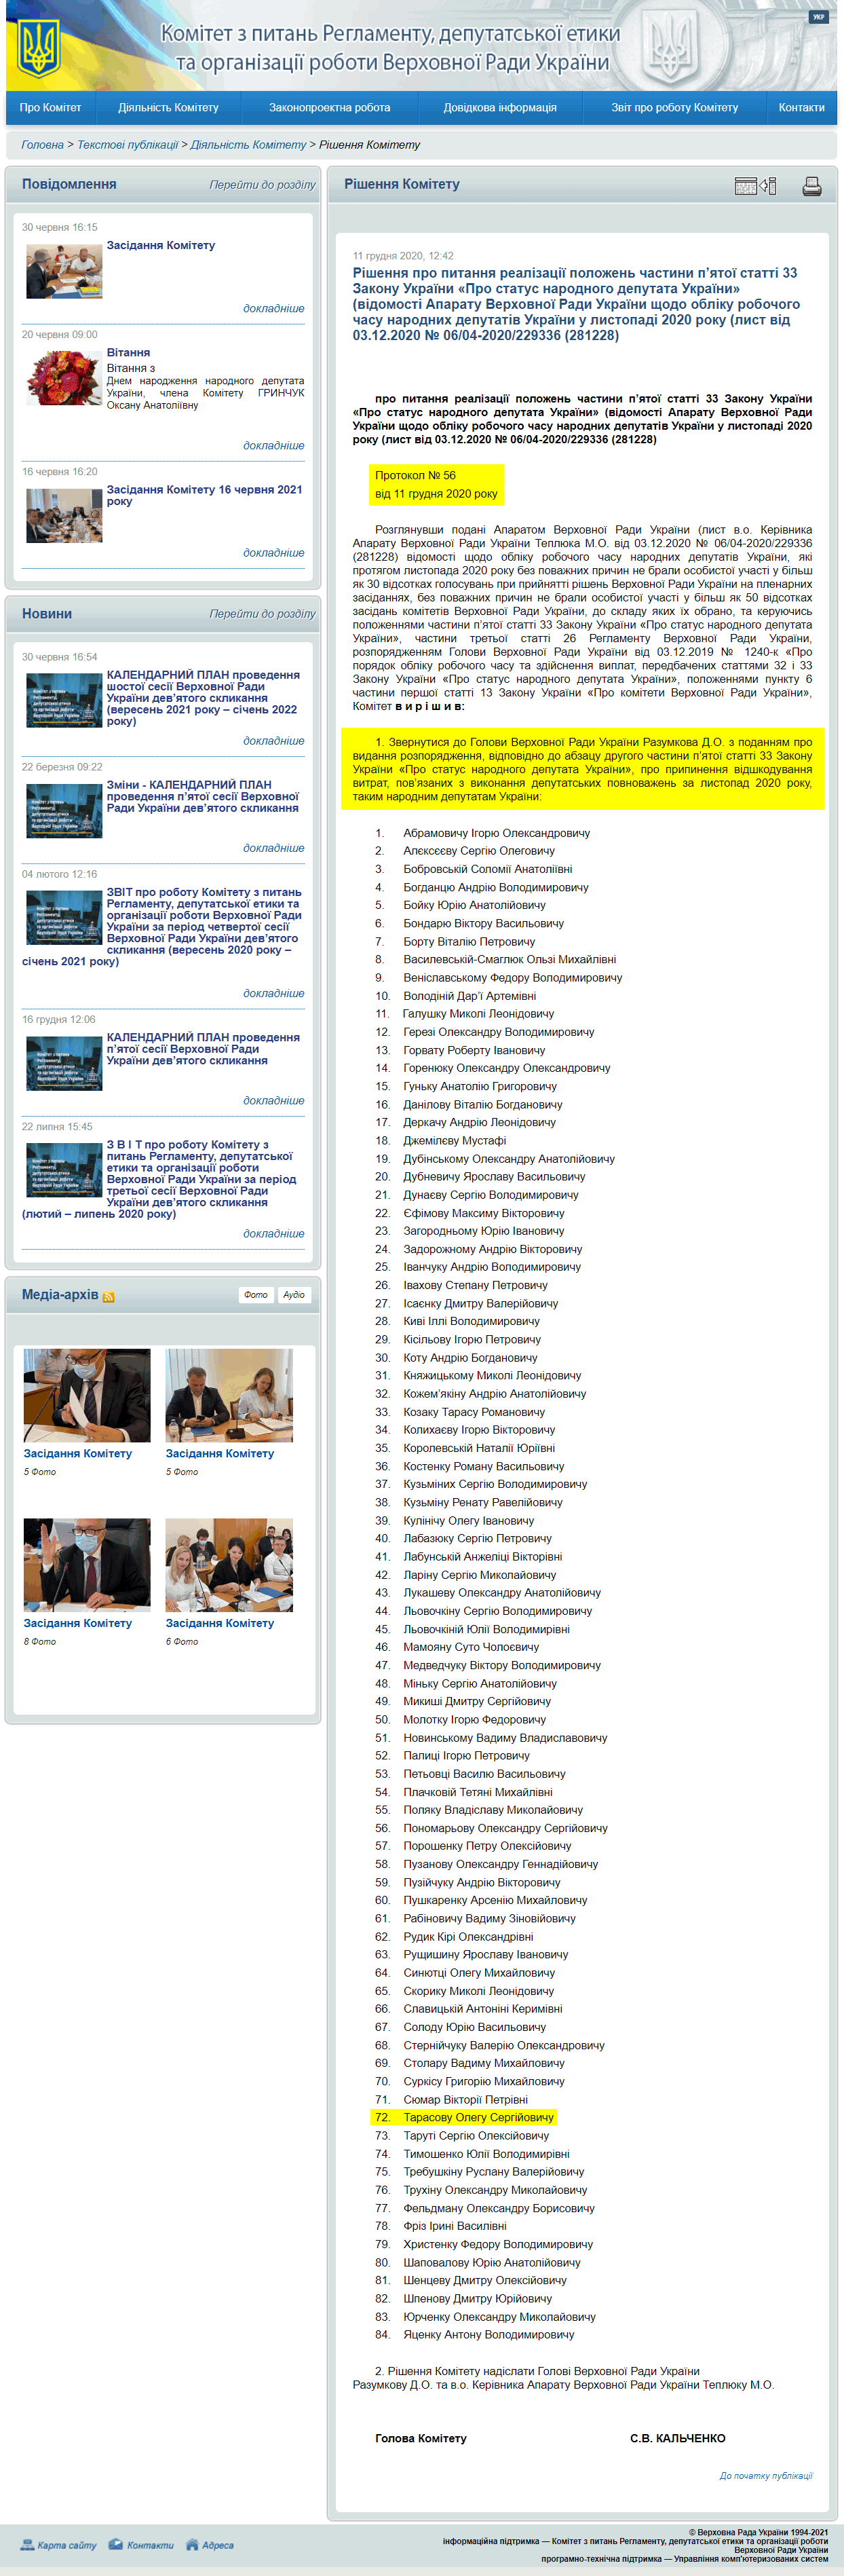
Task: Click the Карта сайту footer icon
Action: pos(27,2545)
